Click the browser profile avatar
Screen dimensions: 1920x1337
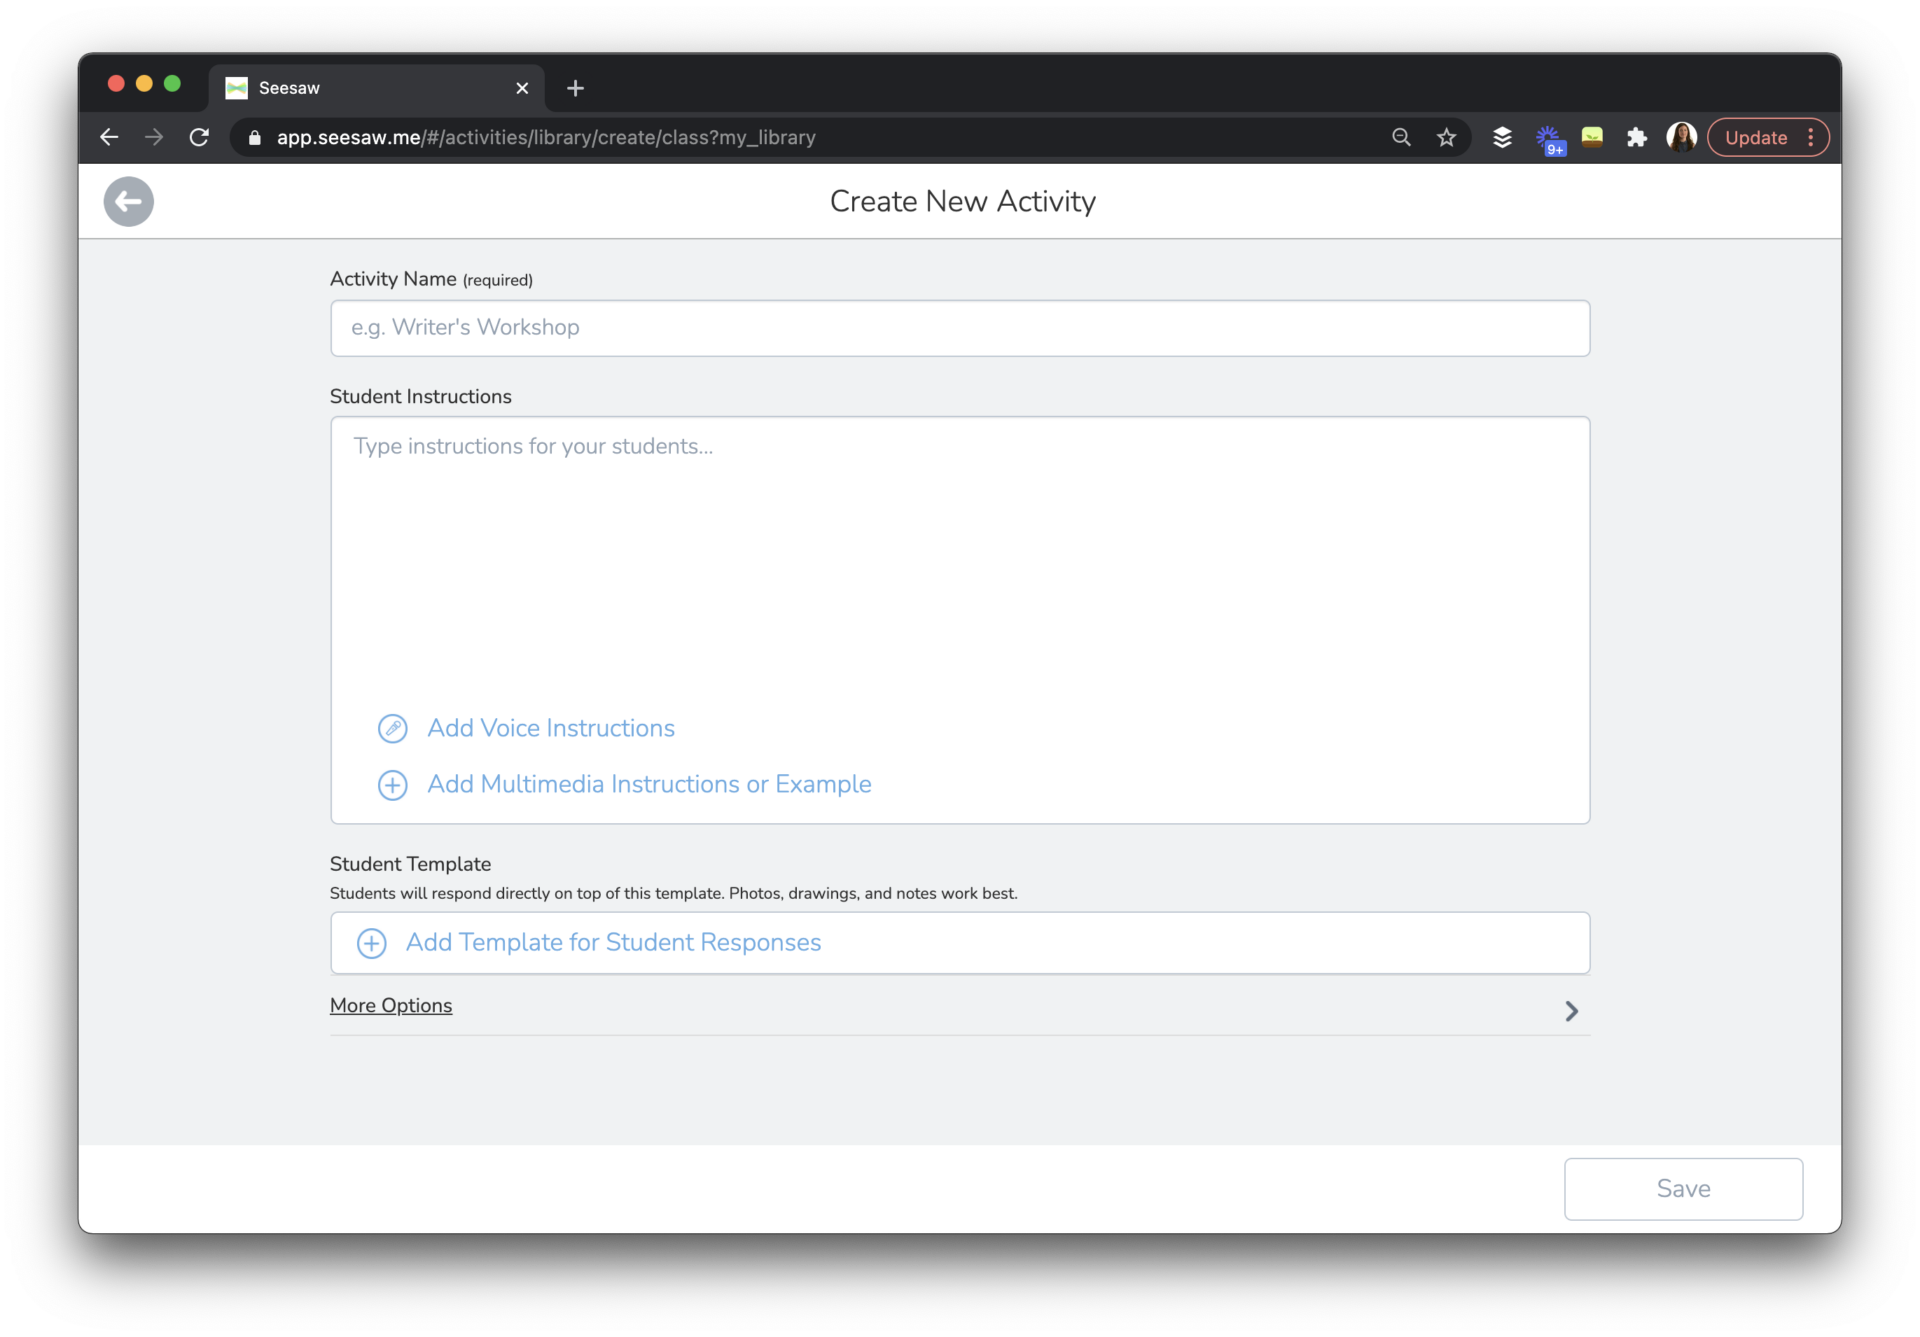pyautogui.click(x=1682, y=137)
